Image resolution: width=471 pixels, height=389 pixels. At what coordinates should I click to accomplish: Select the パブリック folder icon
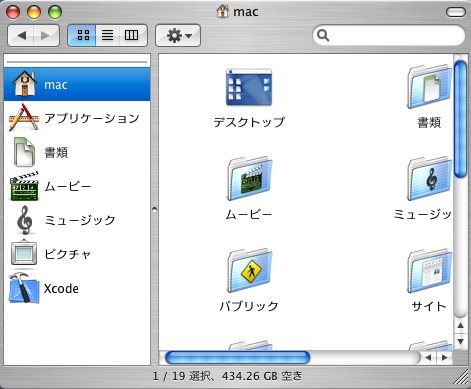[250, 270]
